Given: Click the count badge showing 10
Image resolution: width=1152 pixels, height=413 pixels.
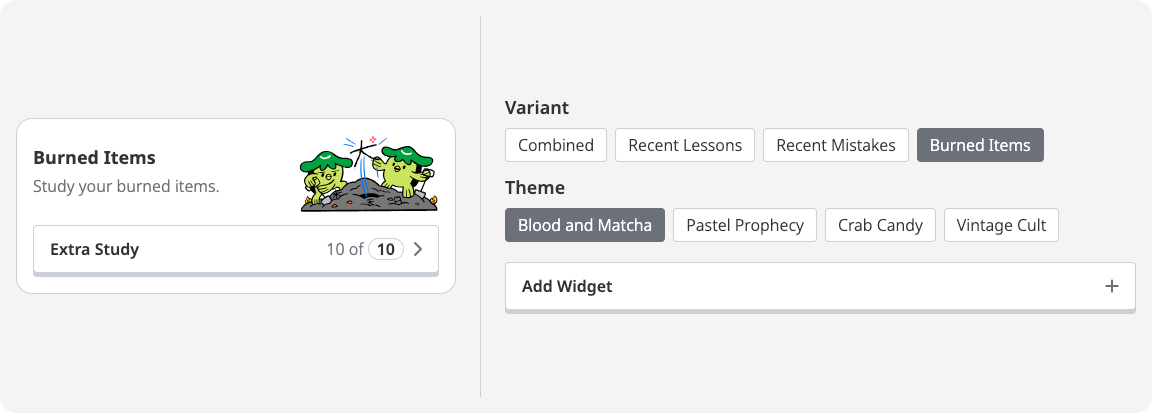Looking at the screenshot, I should (386, 250).
